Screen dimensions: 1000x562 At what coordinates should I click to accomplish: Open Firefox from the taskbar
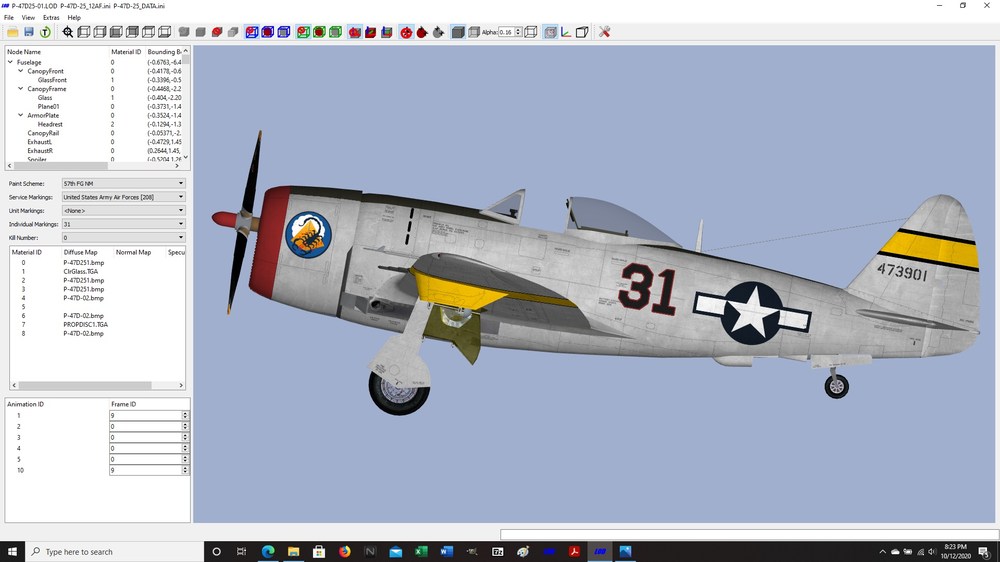[344, 551]
